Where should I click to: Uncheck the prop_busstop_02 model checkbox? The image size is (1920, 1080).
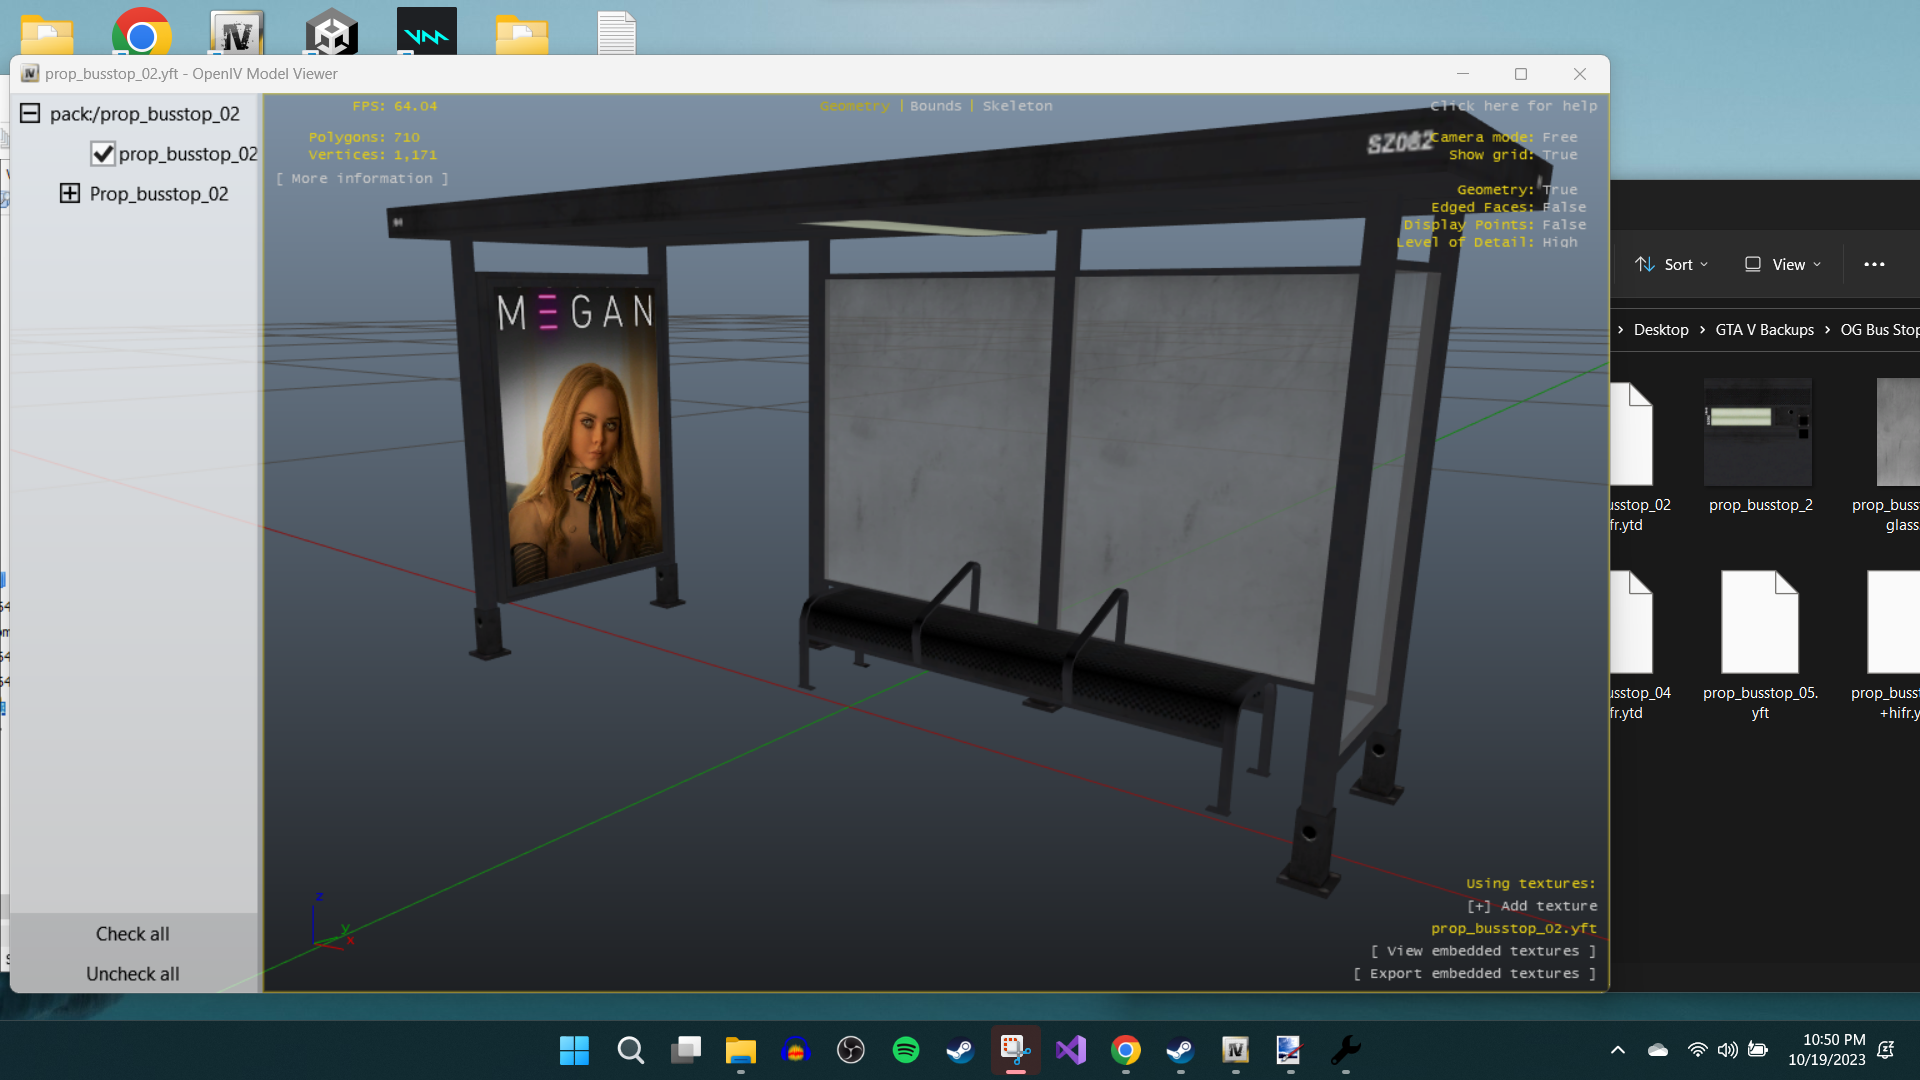[x=102, y=154]
